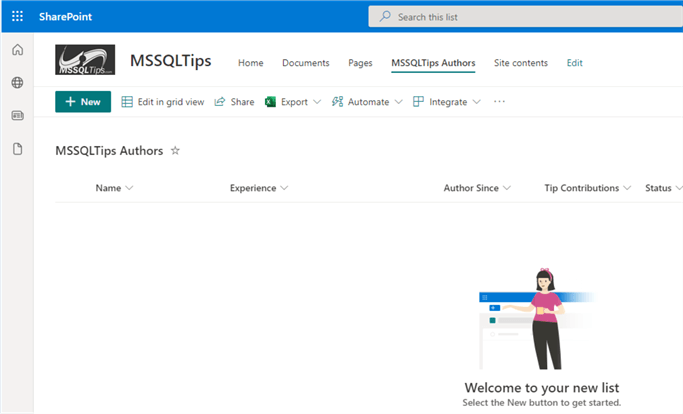Click the search magnifier icon
The image size is (683, 414).
(385, 17)
